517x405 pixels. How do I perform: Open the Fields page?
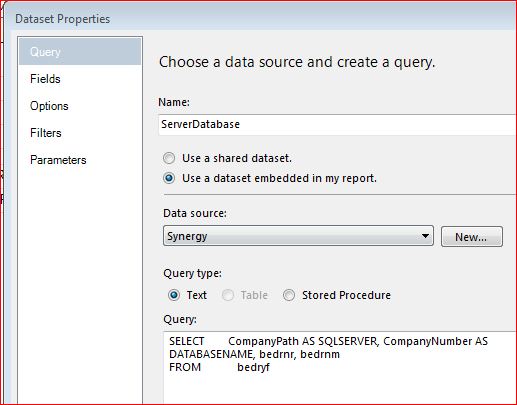coord(45,79)
